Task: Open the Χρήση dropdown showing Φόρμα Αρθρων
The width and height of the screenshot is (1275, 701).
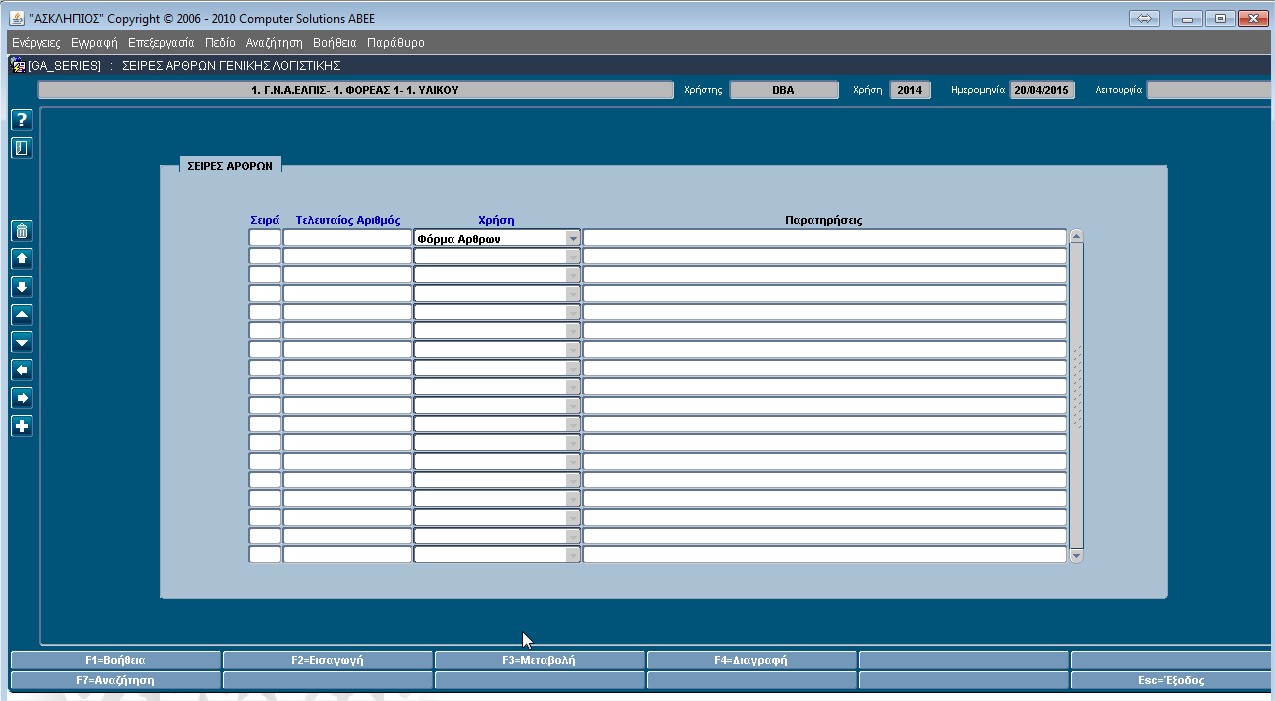Action: pyautogui.click(x=573, y=238)
